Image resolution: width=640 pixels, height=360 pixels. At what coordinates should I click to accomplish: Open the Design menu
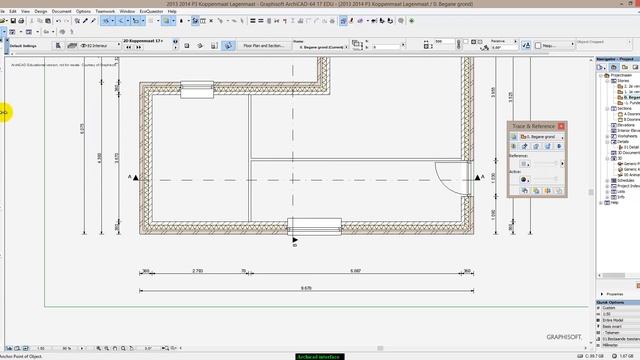coord(41,11)
